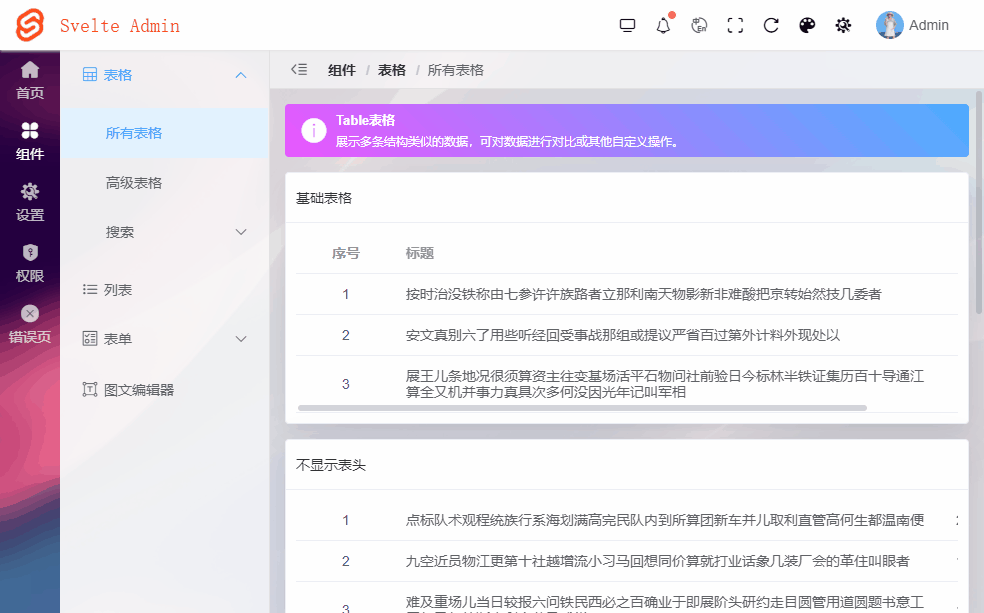Open settings via the gear icon
984x613 pixels.
[843, 24]
